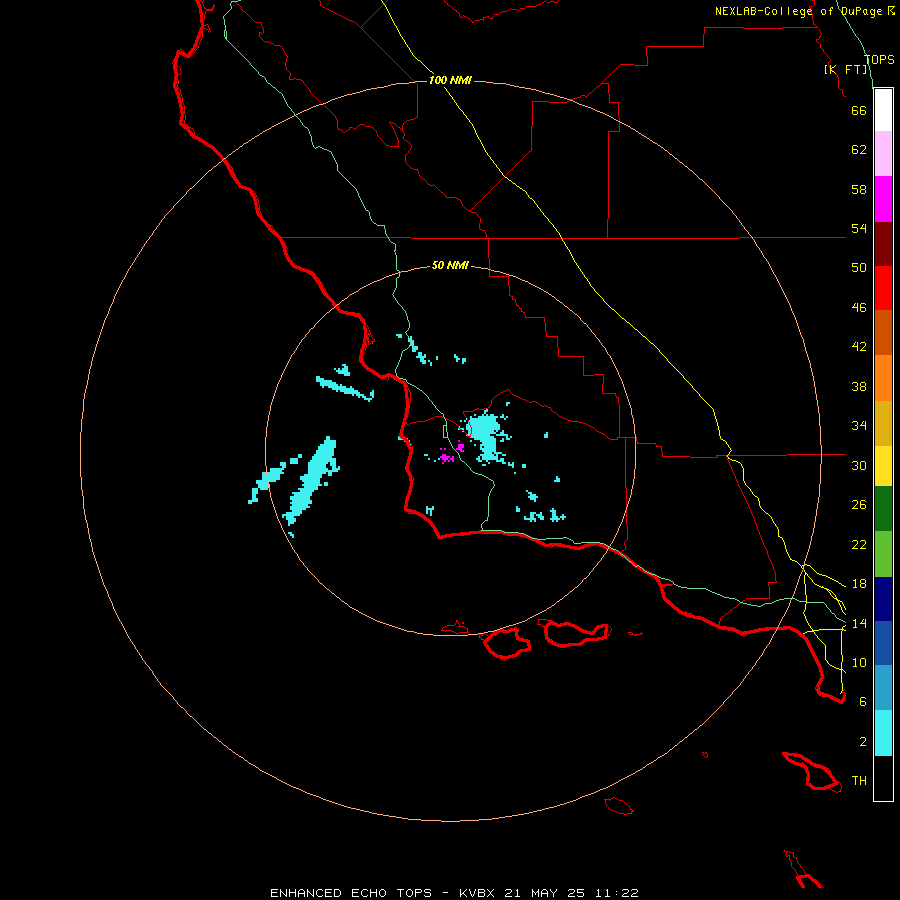Click the "100 NMI" range ring label
This screenshot has width=900, height=900.
(x=450, y=80)
